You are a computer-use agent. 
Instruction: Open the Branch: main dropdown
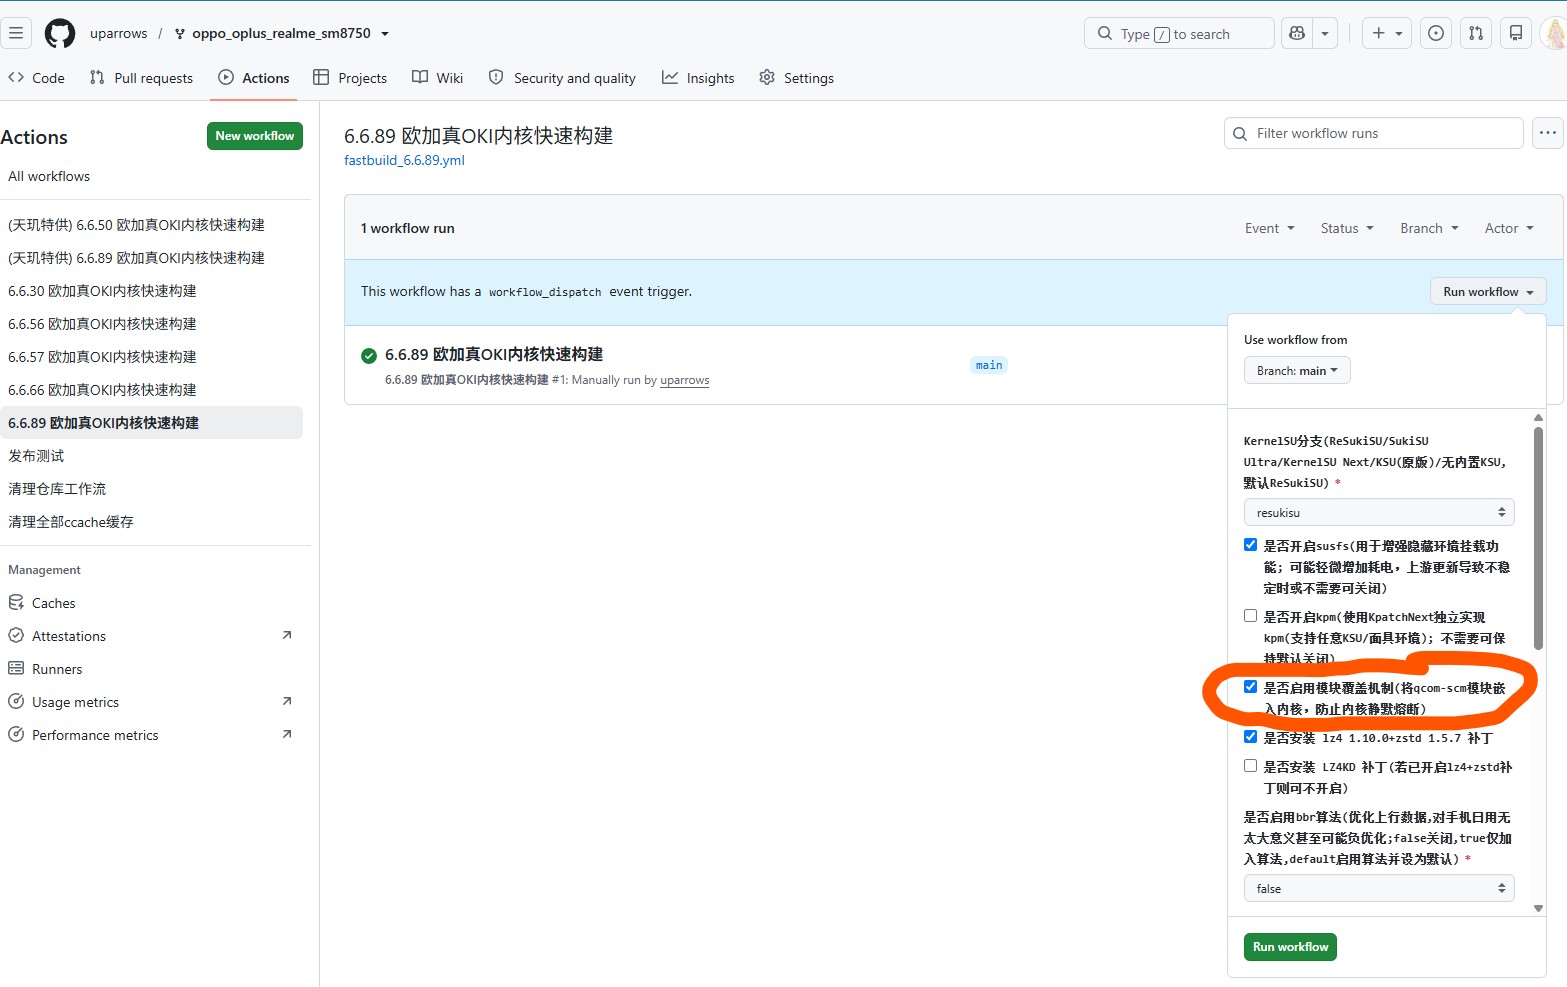pyautogui.click(x=1297, y=370)
